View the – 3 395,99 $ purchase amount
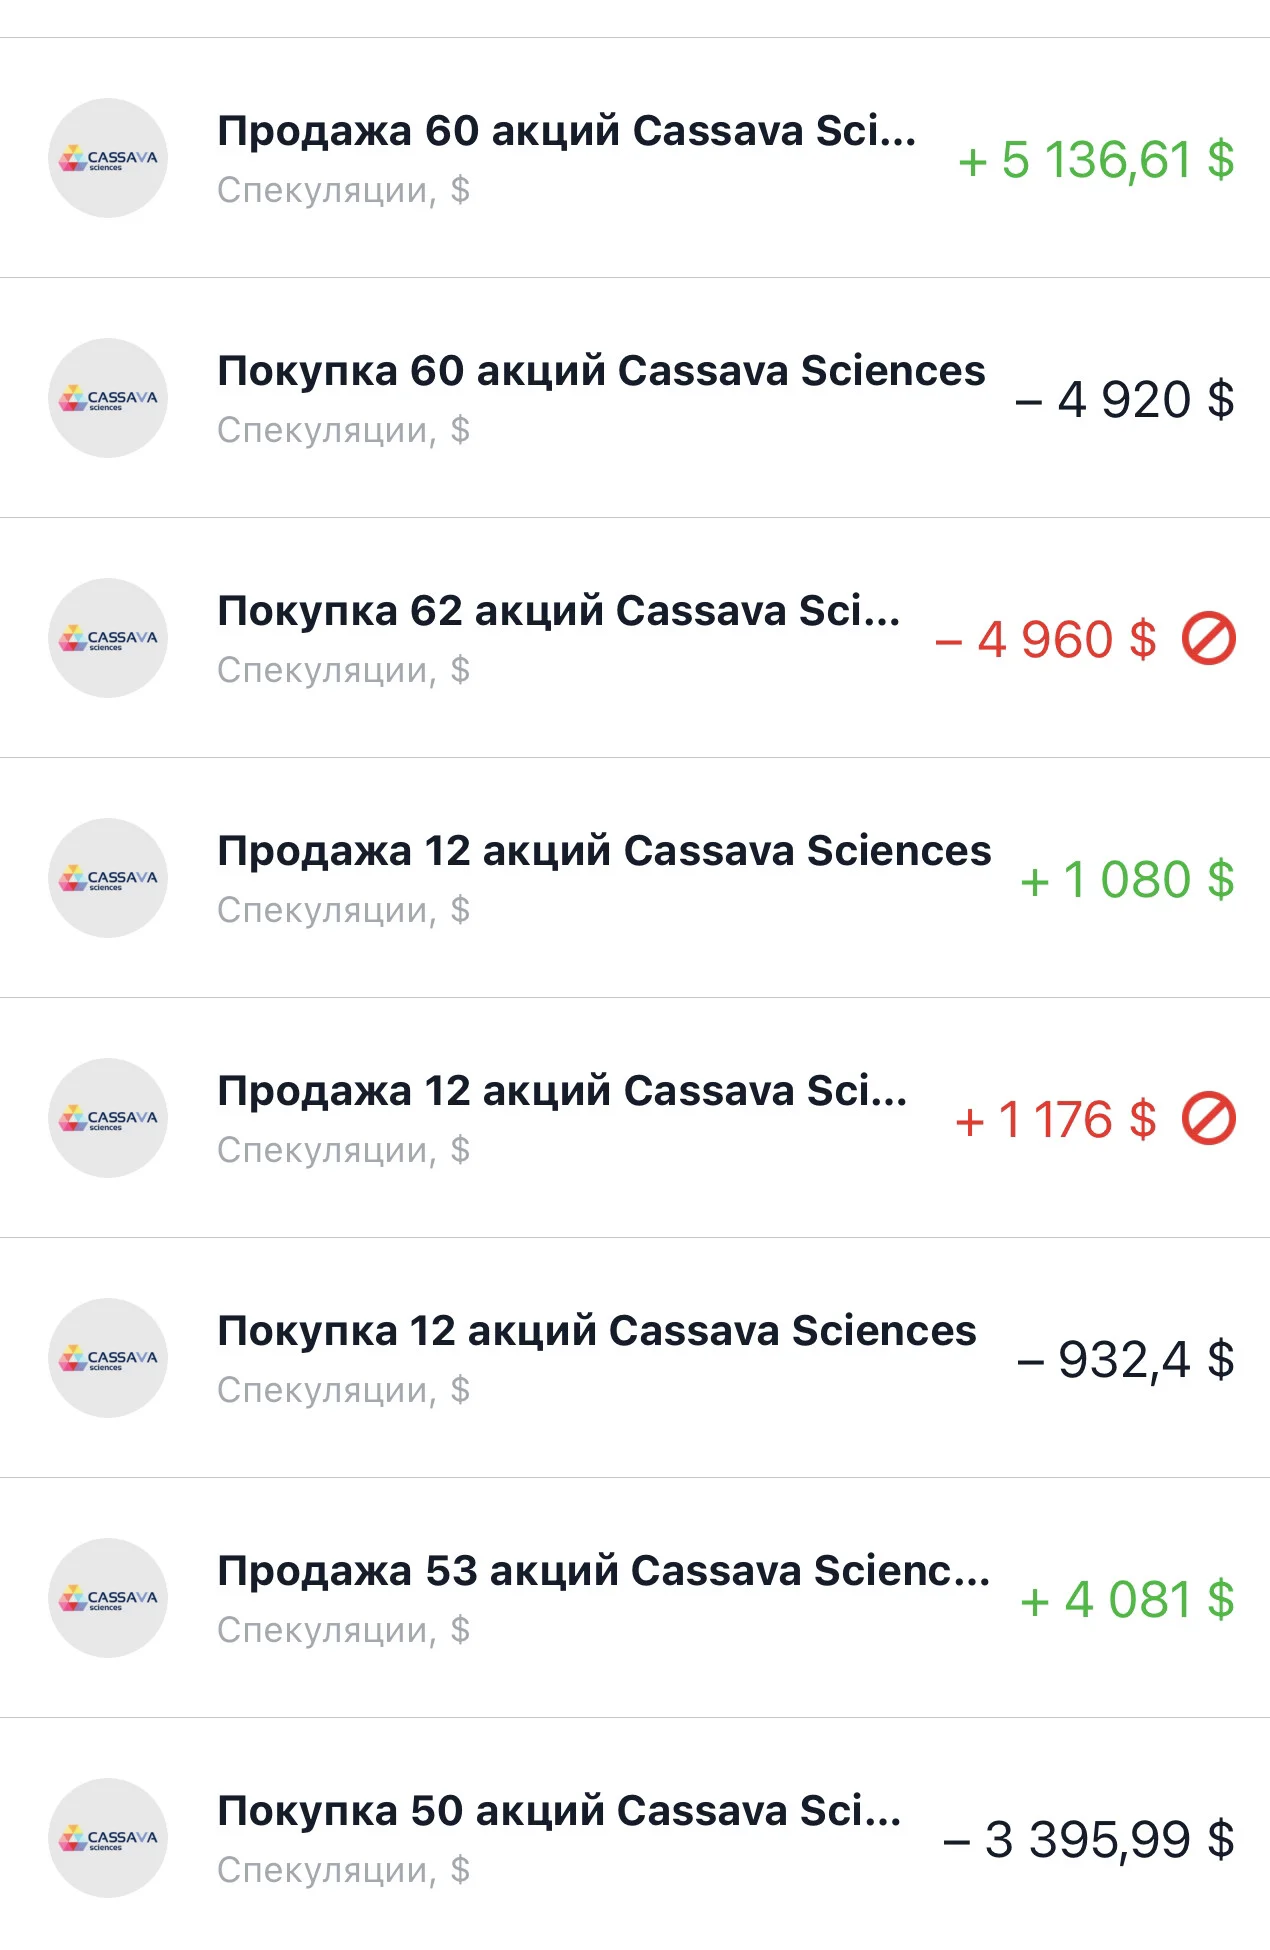 click(1089, 1840)
